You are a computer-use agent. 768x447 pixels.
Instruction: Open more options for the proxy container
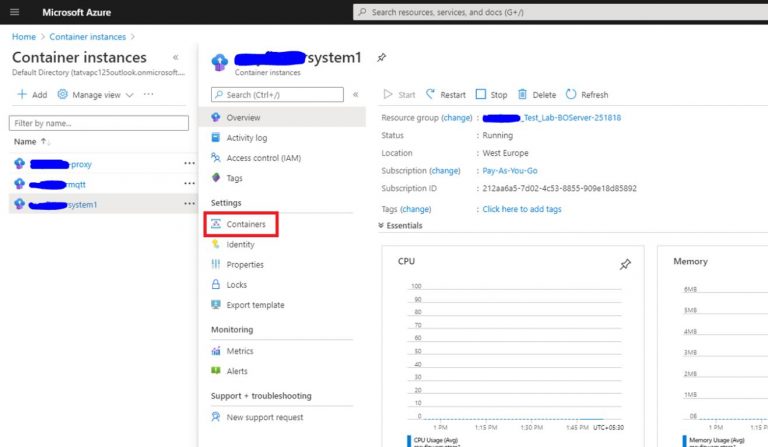click(189, 164)
